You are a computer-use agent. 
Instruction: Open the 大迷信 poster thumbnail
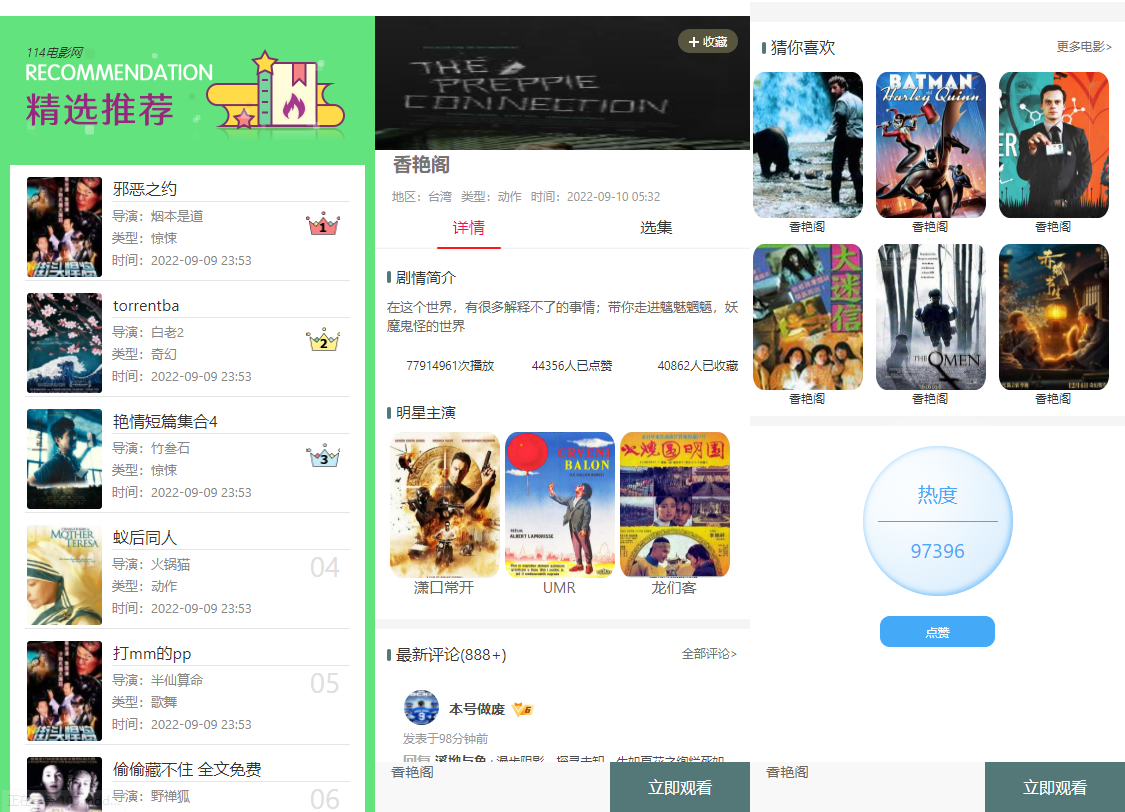pos(808,317)
